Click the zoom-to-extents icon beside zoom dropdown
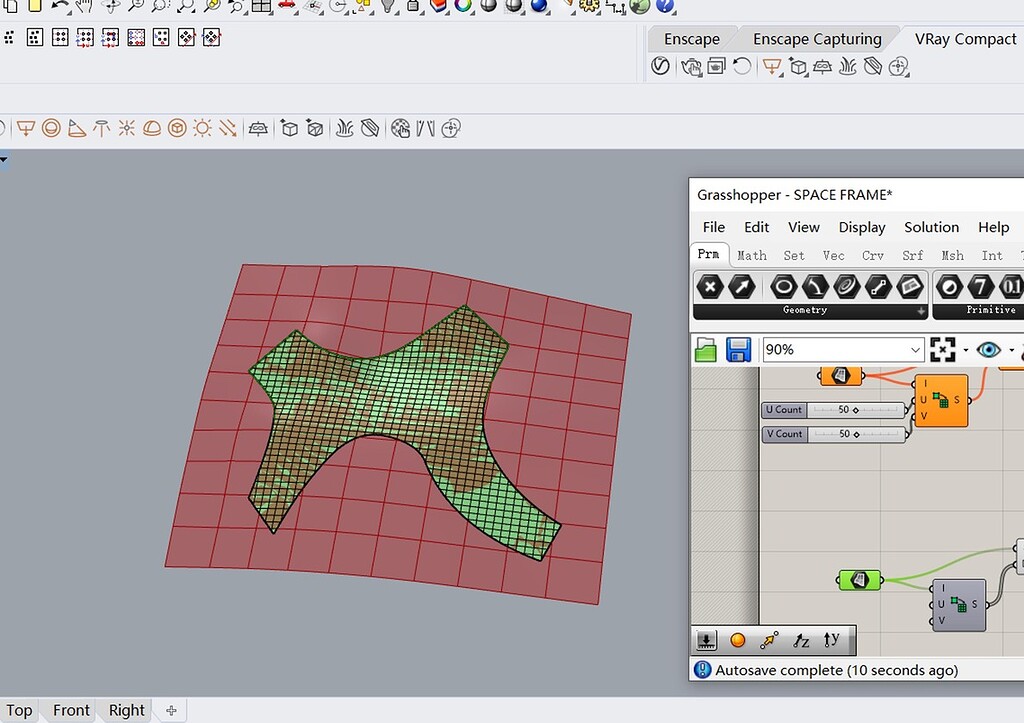 (x=940, y=349)
